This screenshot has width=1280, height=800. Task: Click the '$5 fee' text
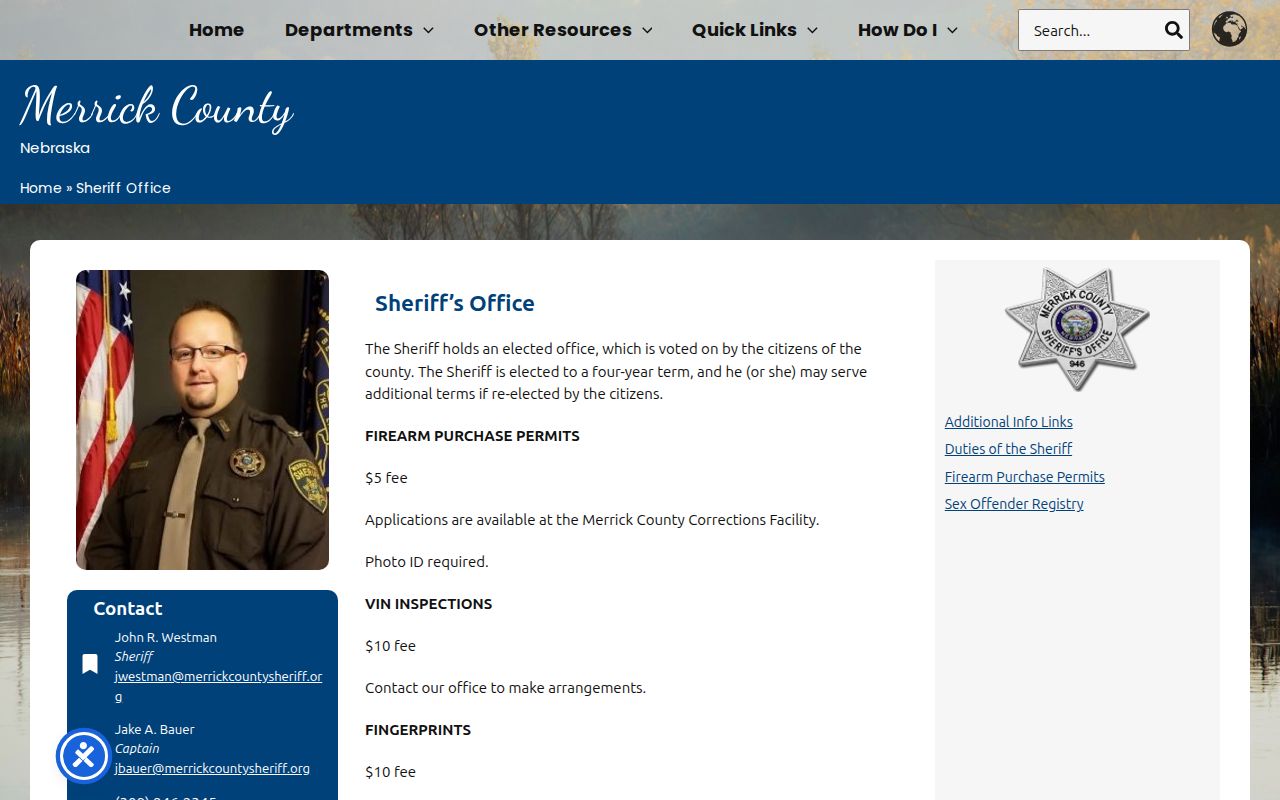tap(386, 478)
